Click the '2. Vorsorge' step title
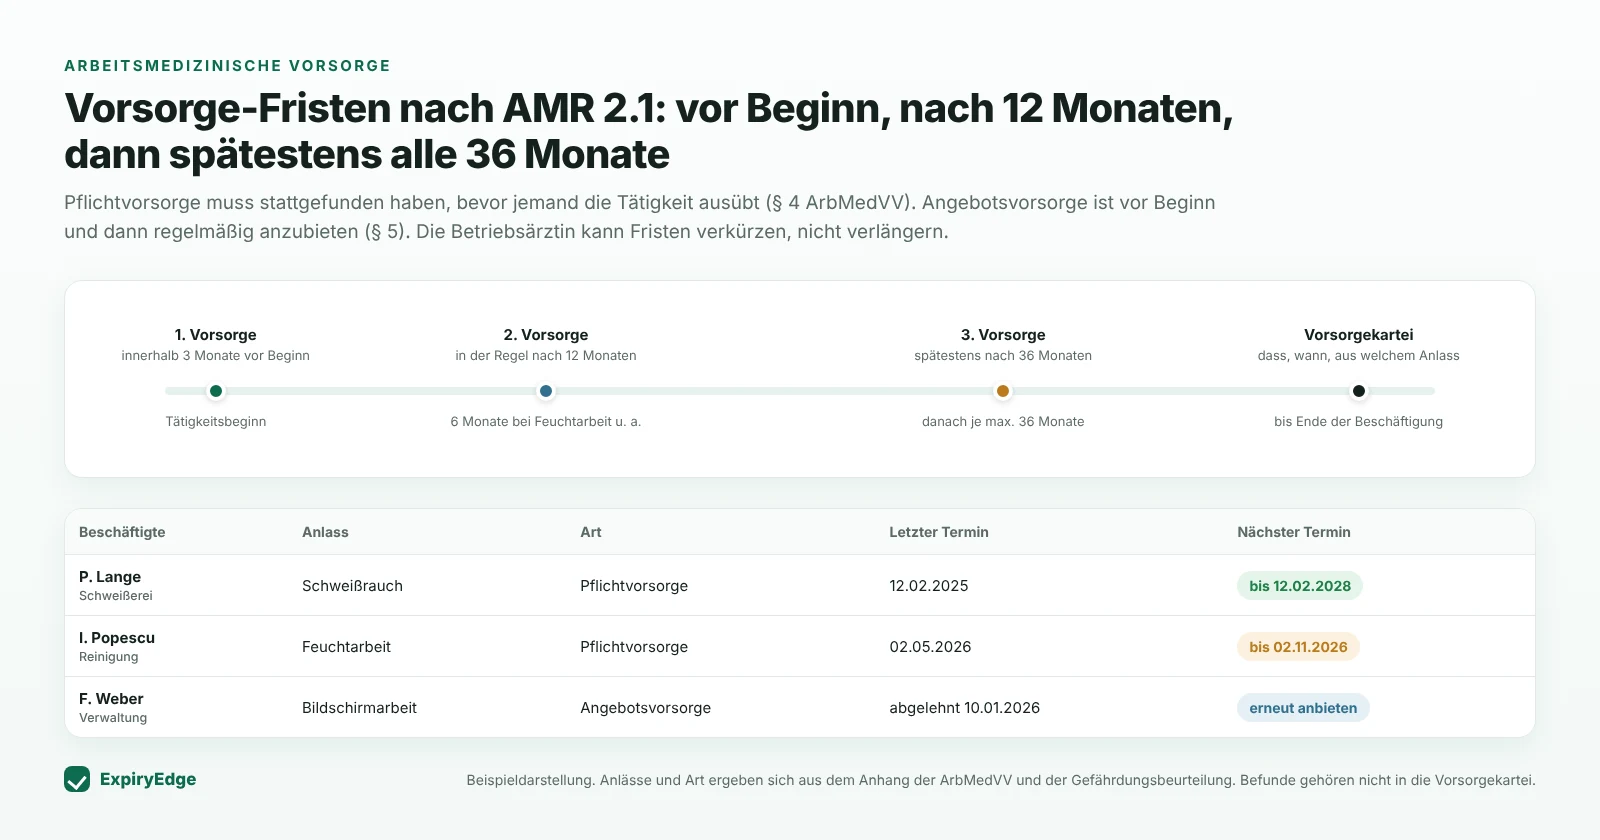 click(546, 335)
